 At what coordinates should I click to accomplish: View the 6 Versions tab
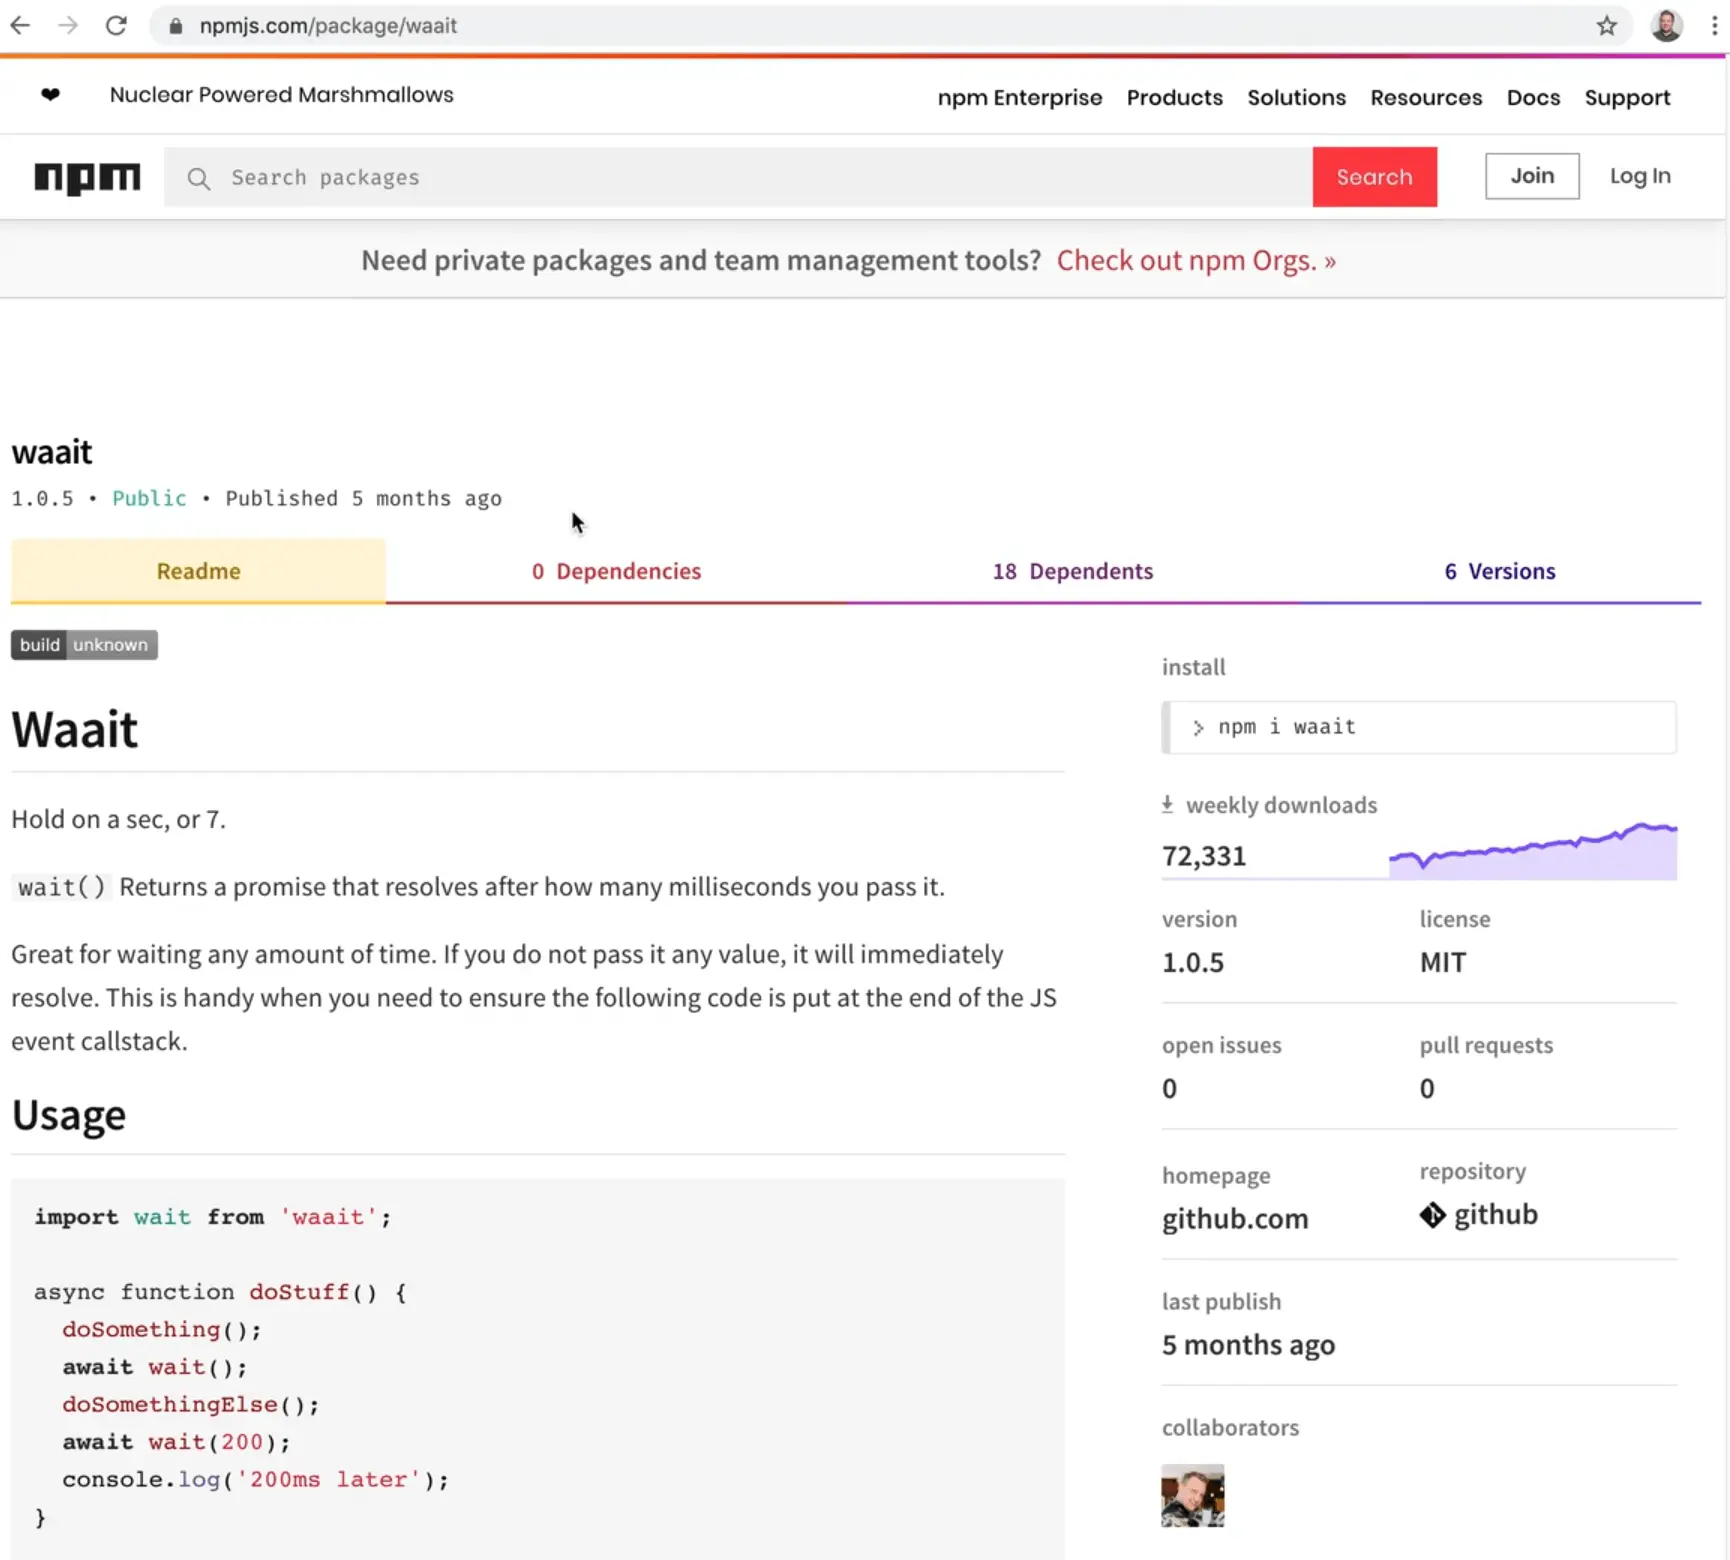click(x=1500, y=571)
